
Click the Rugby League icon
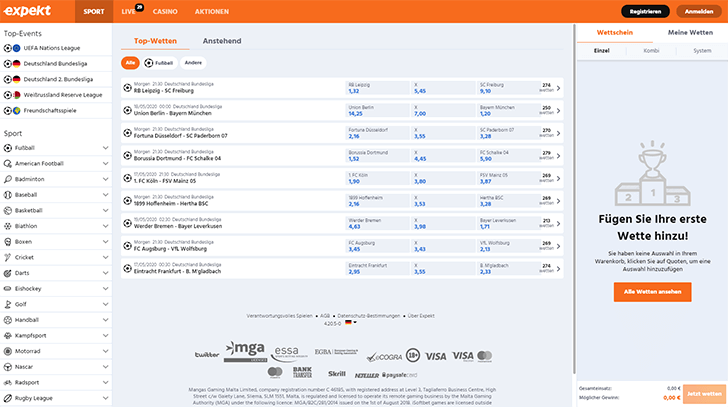[x=7, y=398]
